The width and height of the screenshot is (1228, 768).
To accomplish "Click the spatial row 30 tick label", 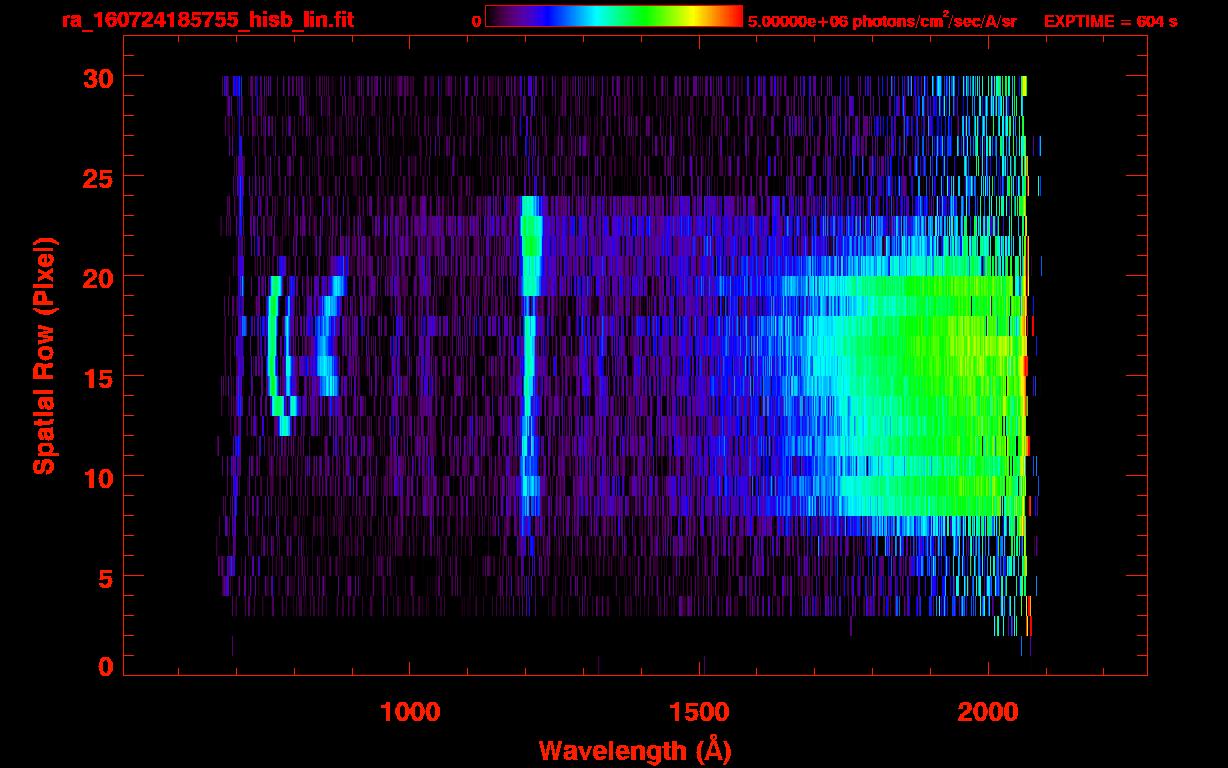I will point(98,77).
